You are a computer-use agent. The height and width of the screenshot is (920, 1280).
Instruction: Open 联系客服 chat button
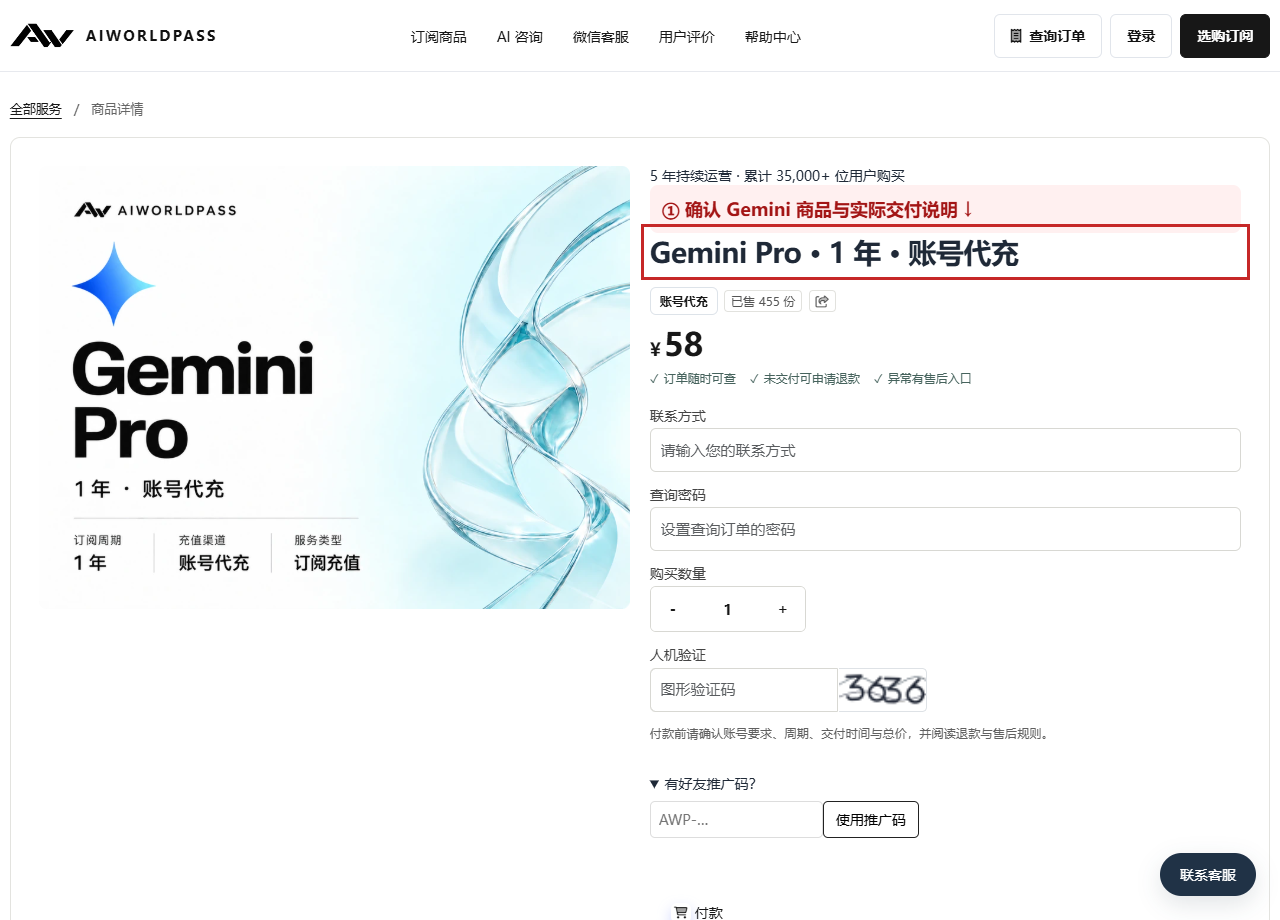(1208, 875)
